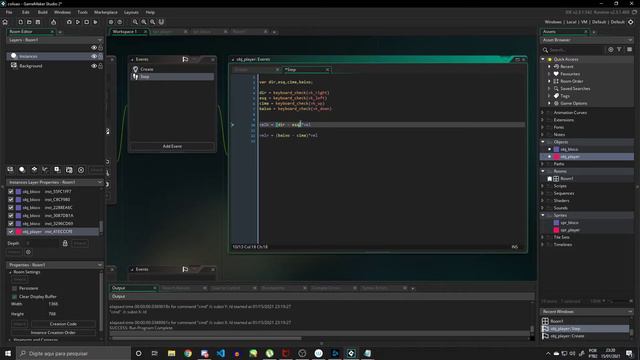Click the Creation Code button
The image size is (640, 360).
pyautogui.click(x=63, y=324)
